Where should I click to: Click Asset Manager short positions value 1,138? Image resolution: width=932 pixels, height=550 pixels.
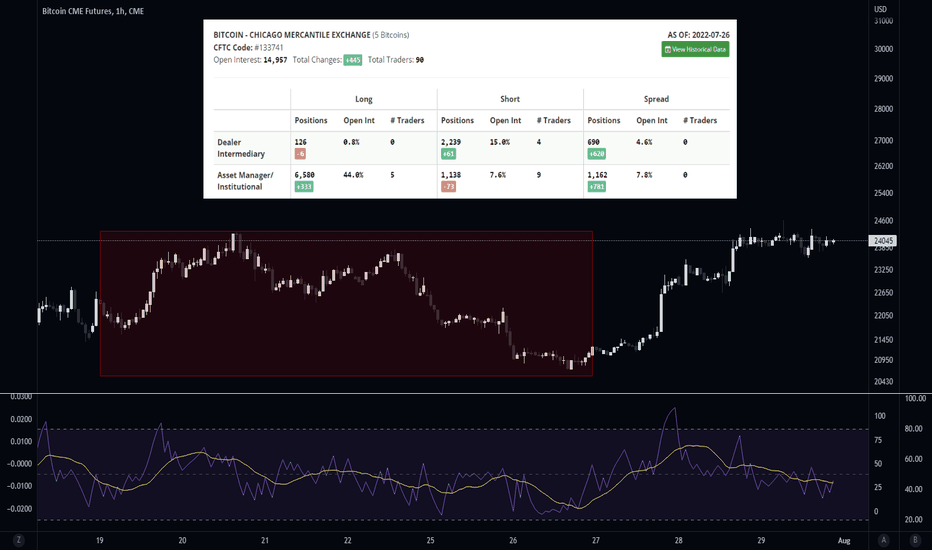point(451,175)
